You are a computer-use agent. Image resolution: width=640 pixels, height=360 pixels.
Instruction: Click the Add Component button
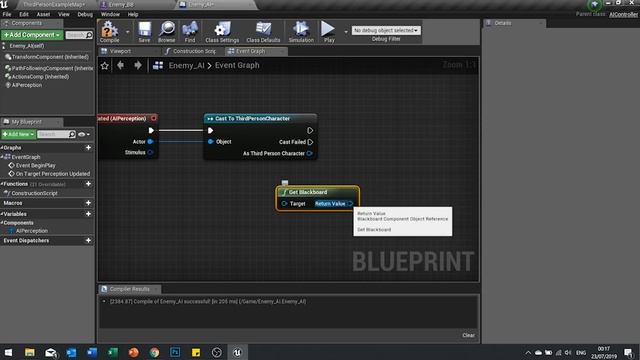[32, 35]
